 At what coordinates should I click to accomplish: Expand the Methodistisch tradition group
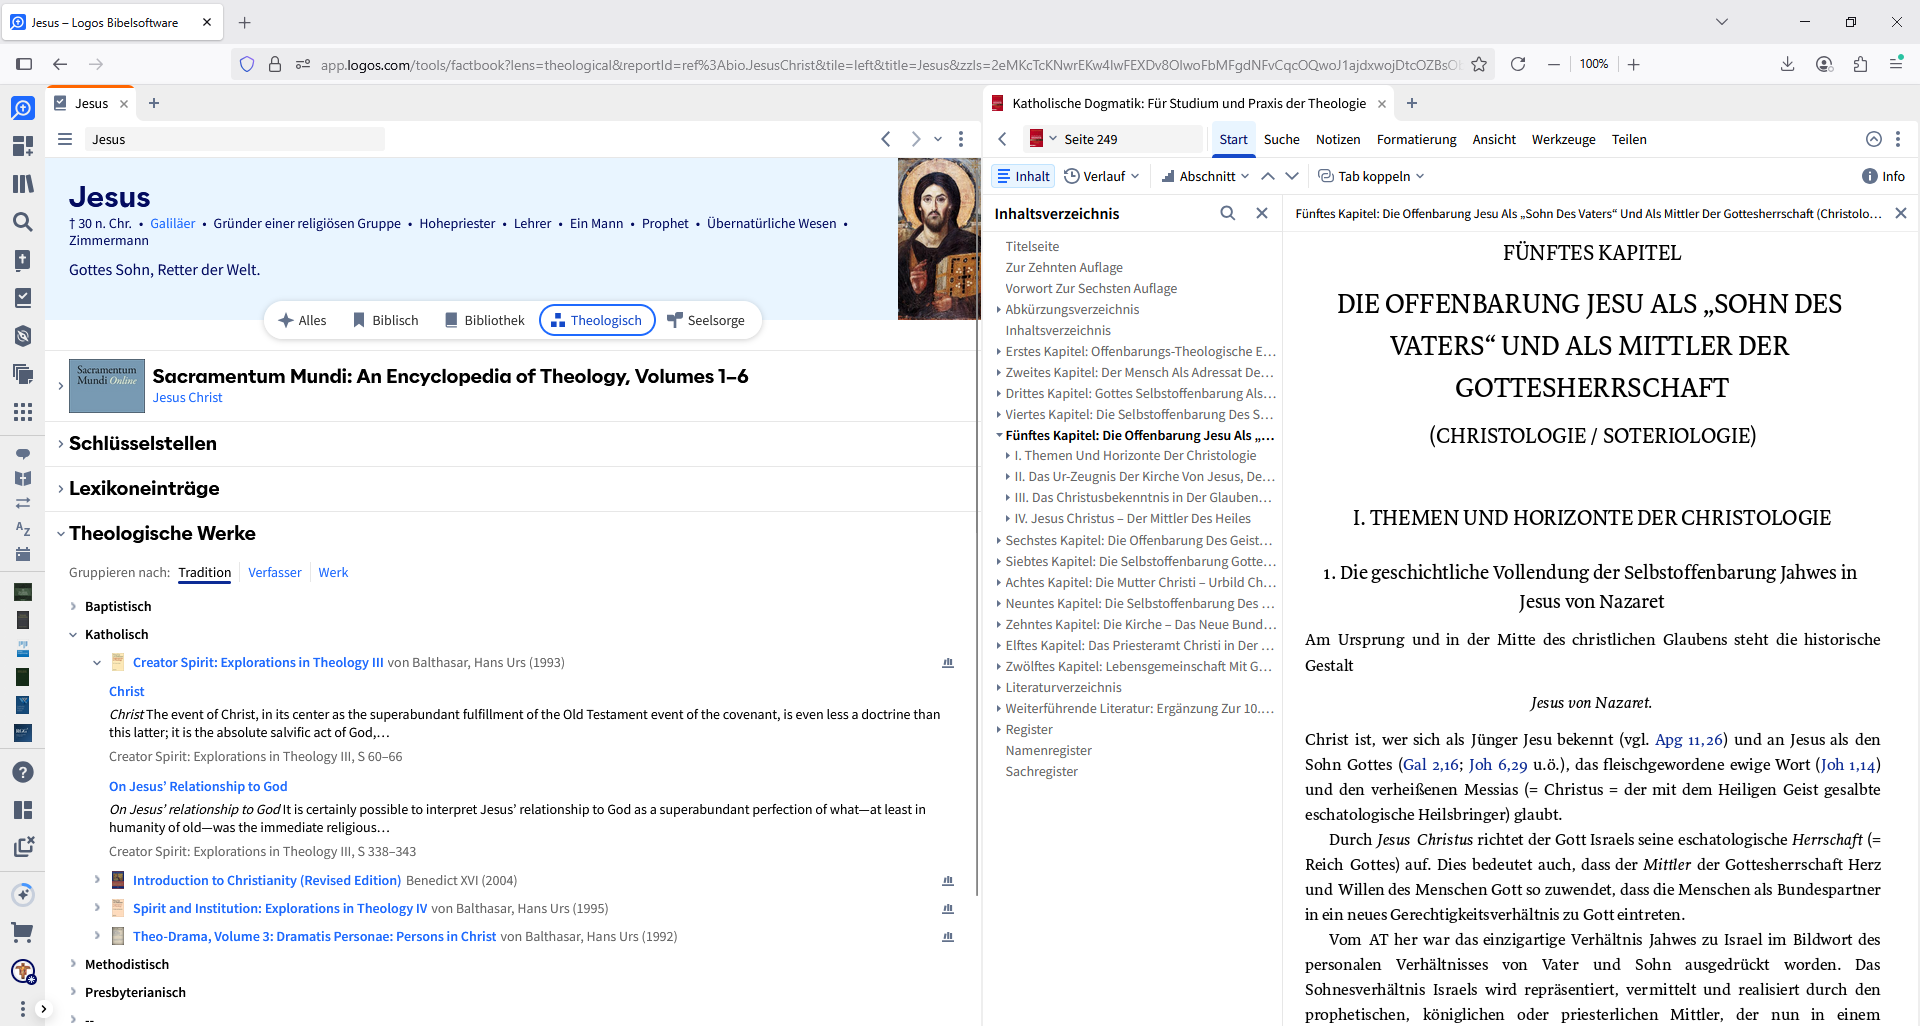pyautogui.click(x=73, y=964)
